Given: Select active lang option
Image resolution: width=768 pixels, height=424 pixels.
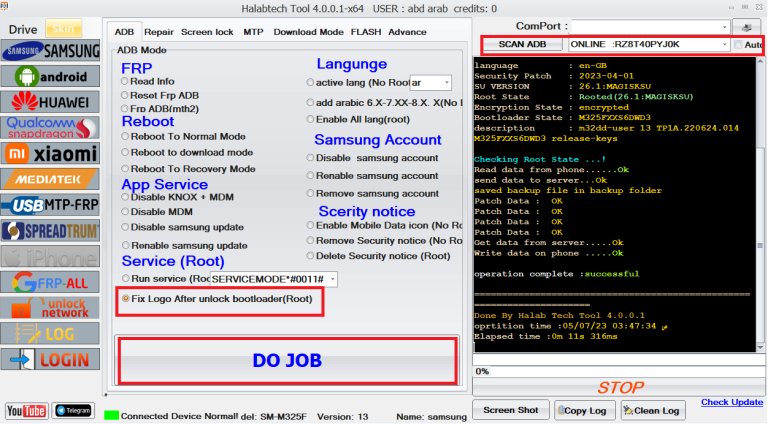Looking at the screenshot, I should [358, 83].
